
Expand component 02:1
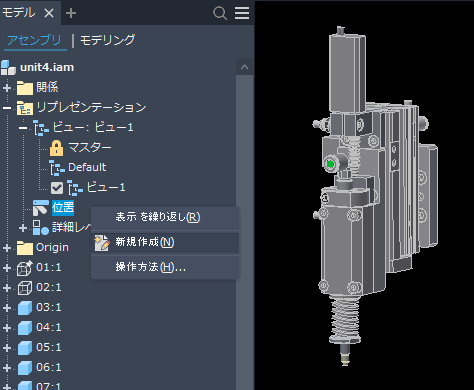click(x=7, y=288)
